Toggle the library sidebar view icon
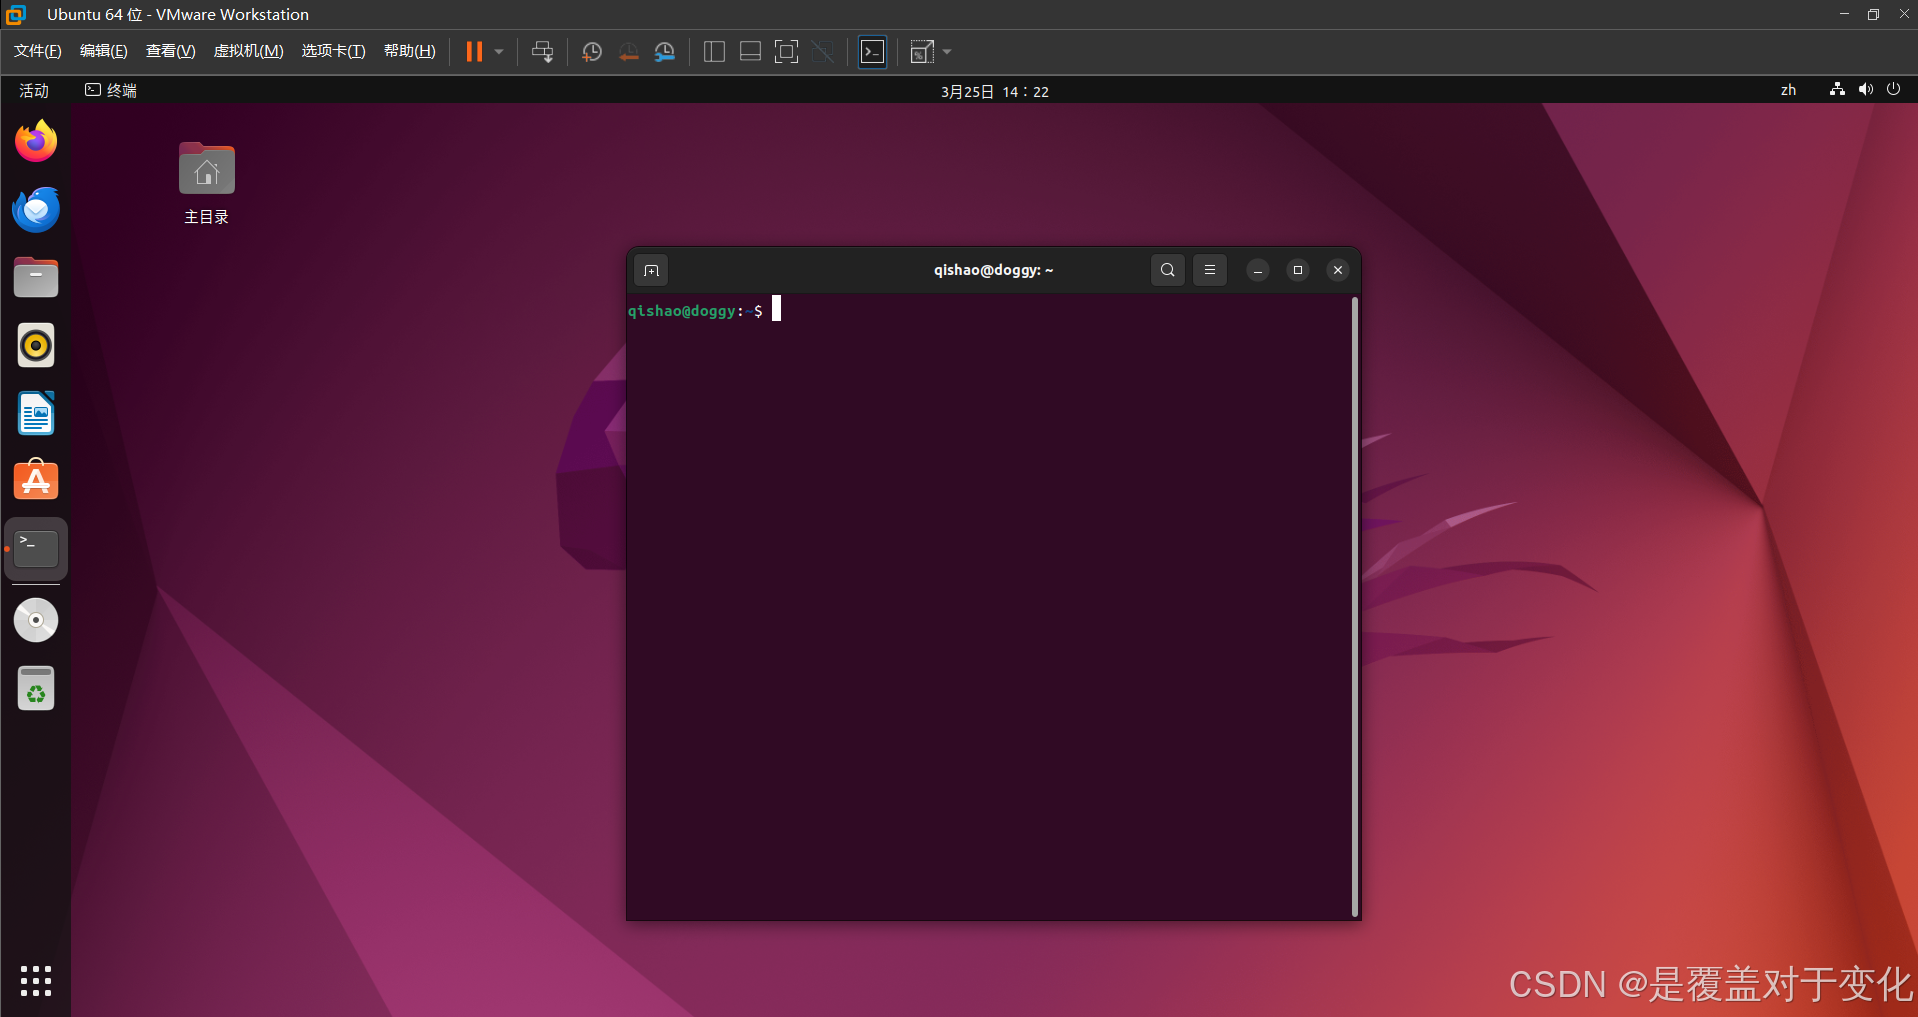Image resolution: width=1918 pixels, height=1017 pixels. 714,52
